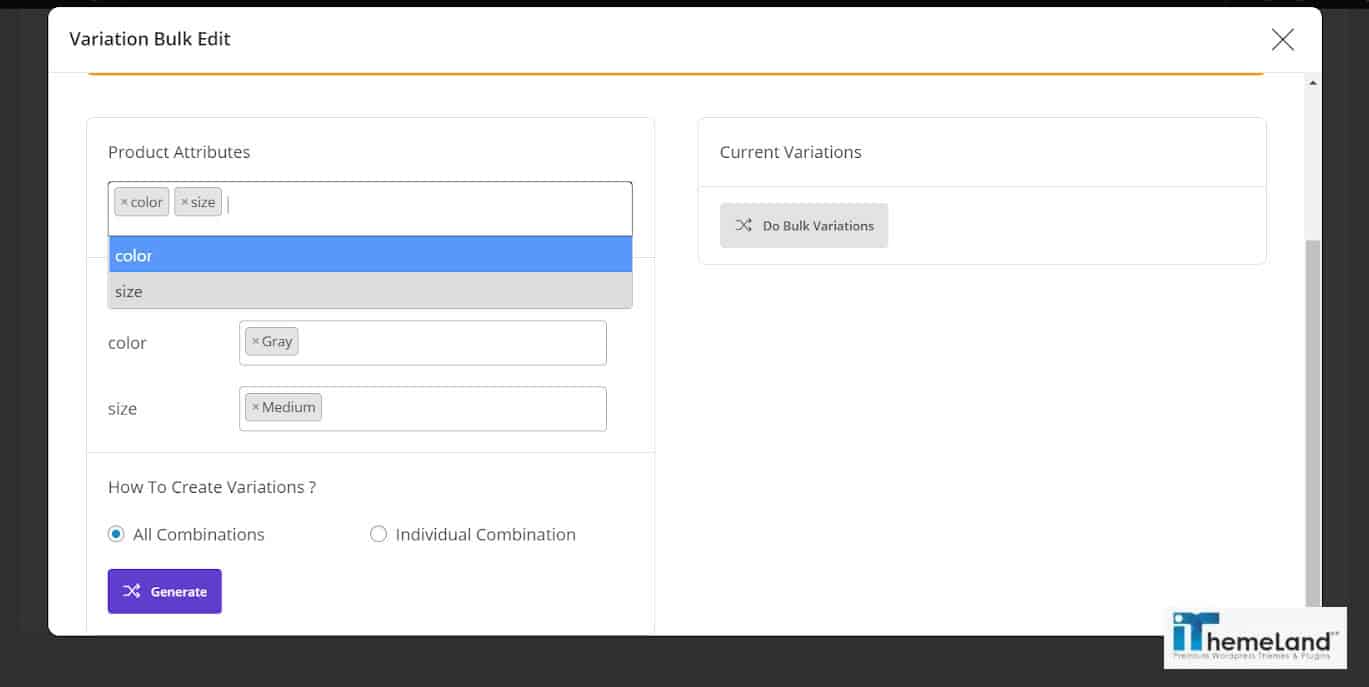Click shuffle icon in Generate button

[x=131, y=591]
